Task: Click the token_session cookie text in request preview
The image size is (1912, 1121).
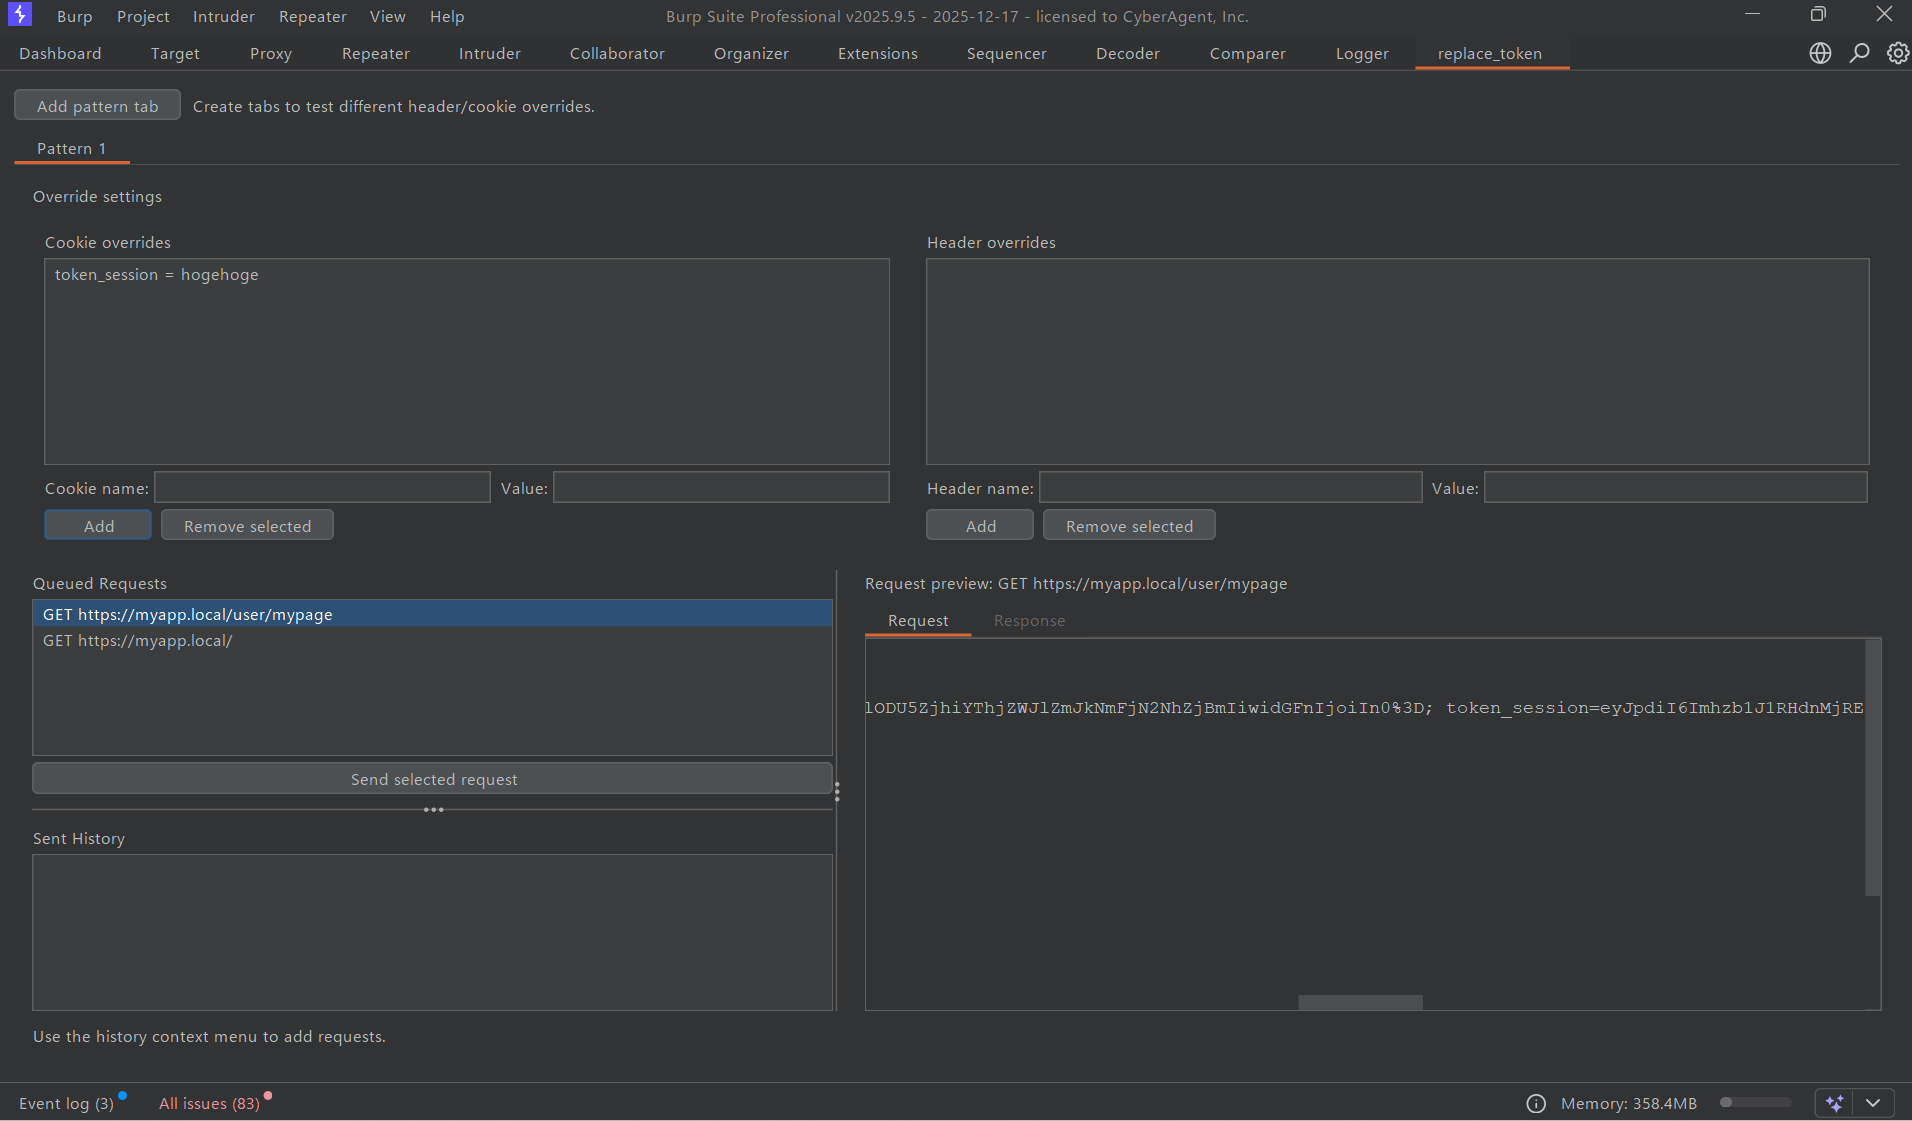Action: point(1654,707)
